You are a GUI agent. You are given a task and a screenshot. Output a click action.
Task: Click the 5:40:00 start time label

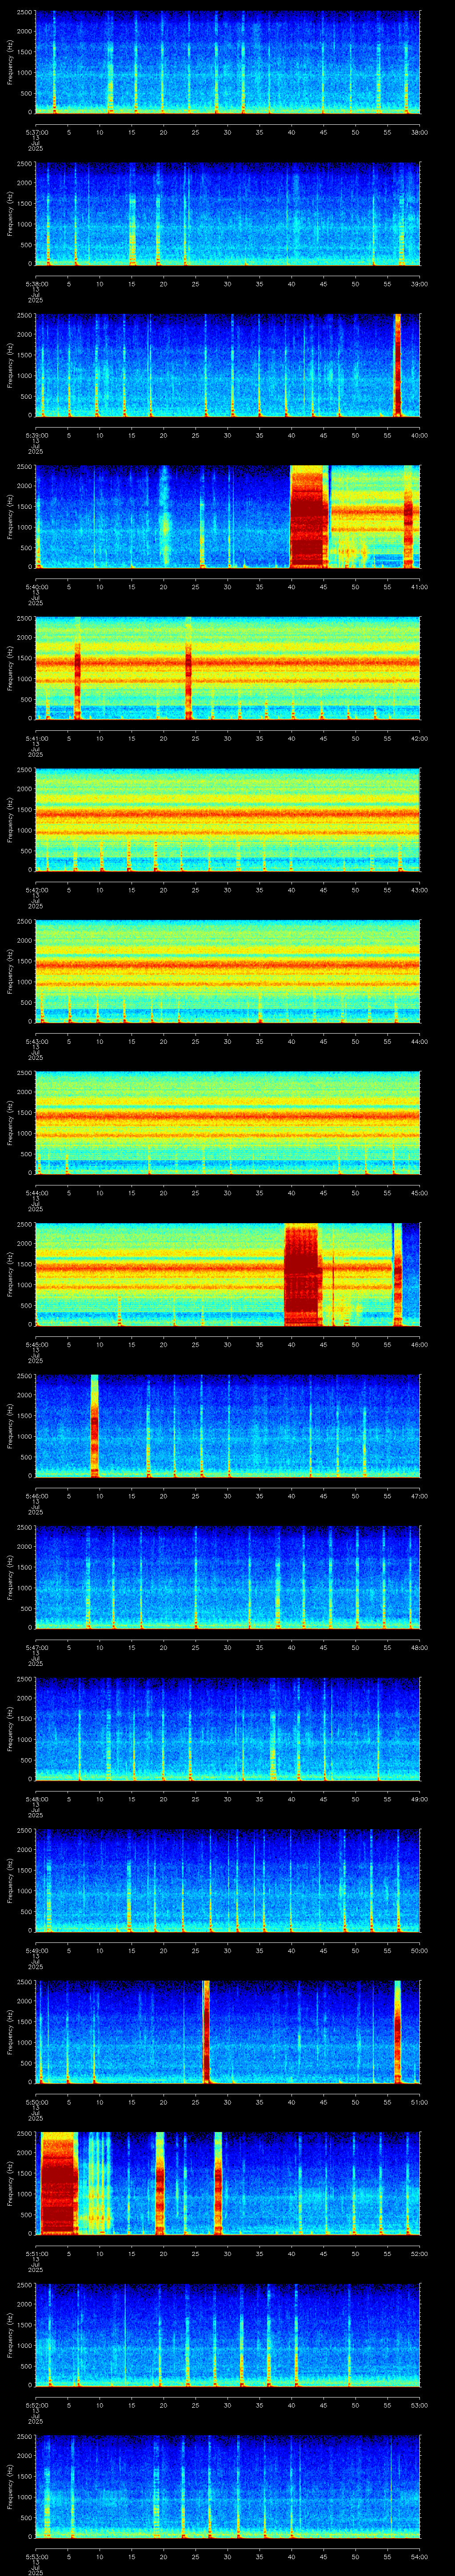point(36,587)
